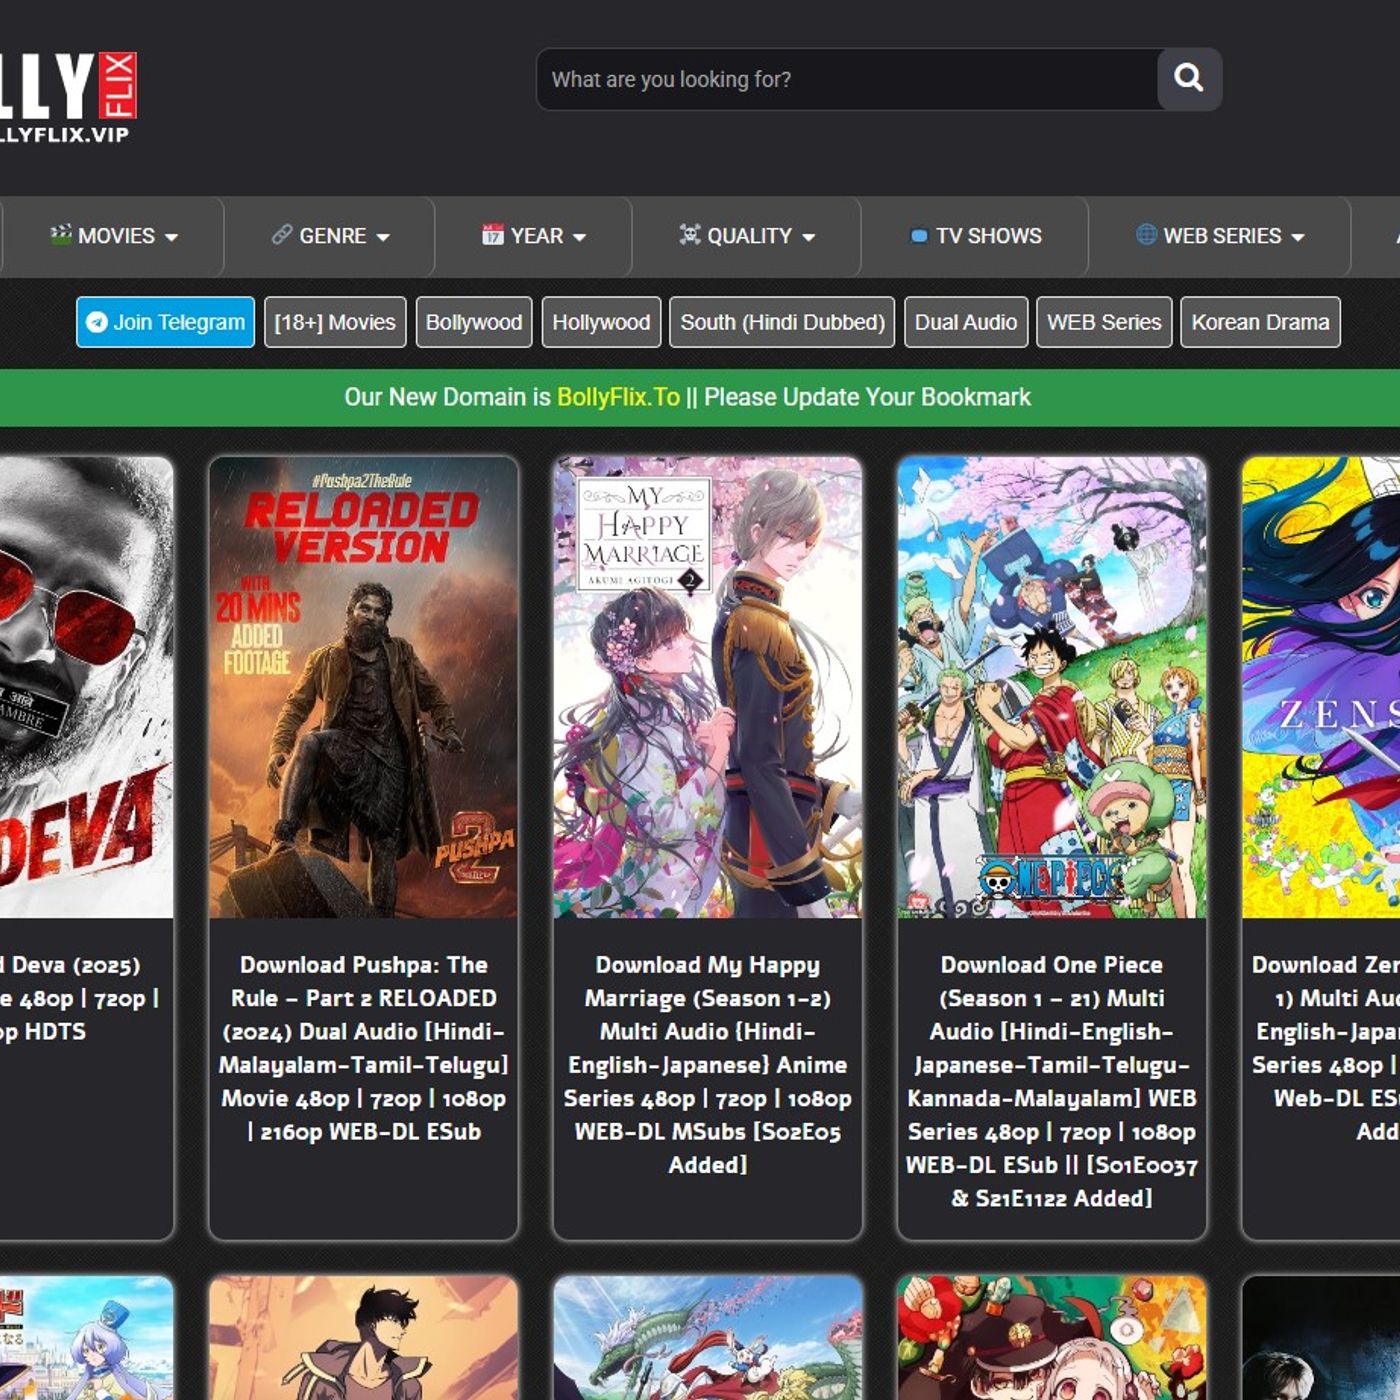Open the One Piece poster
Screen dimensions: 1400x1400
pos(1052,688)
